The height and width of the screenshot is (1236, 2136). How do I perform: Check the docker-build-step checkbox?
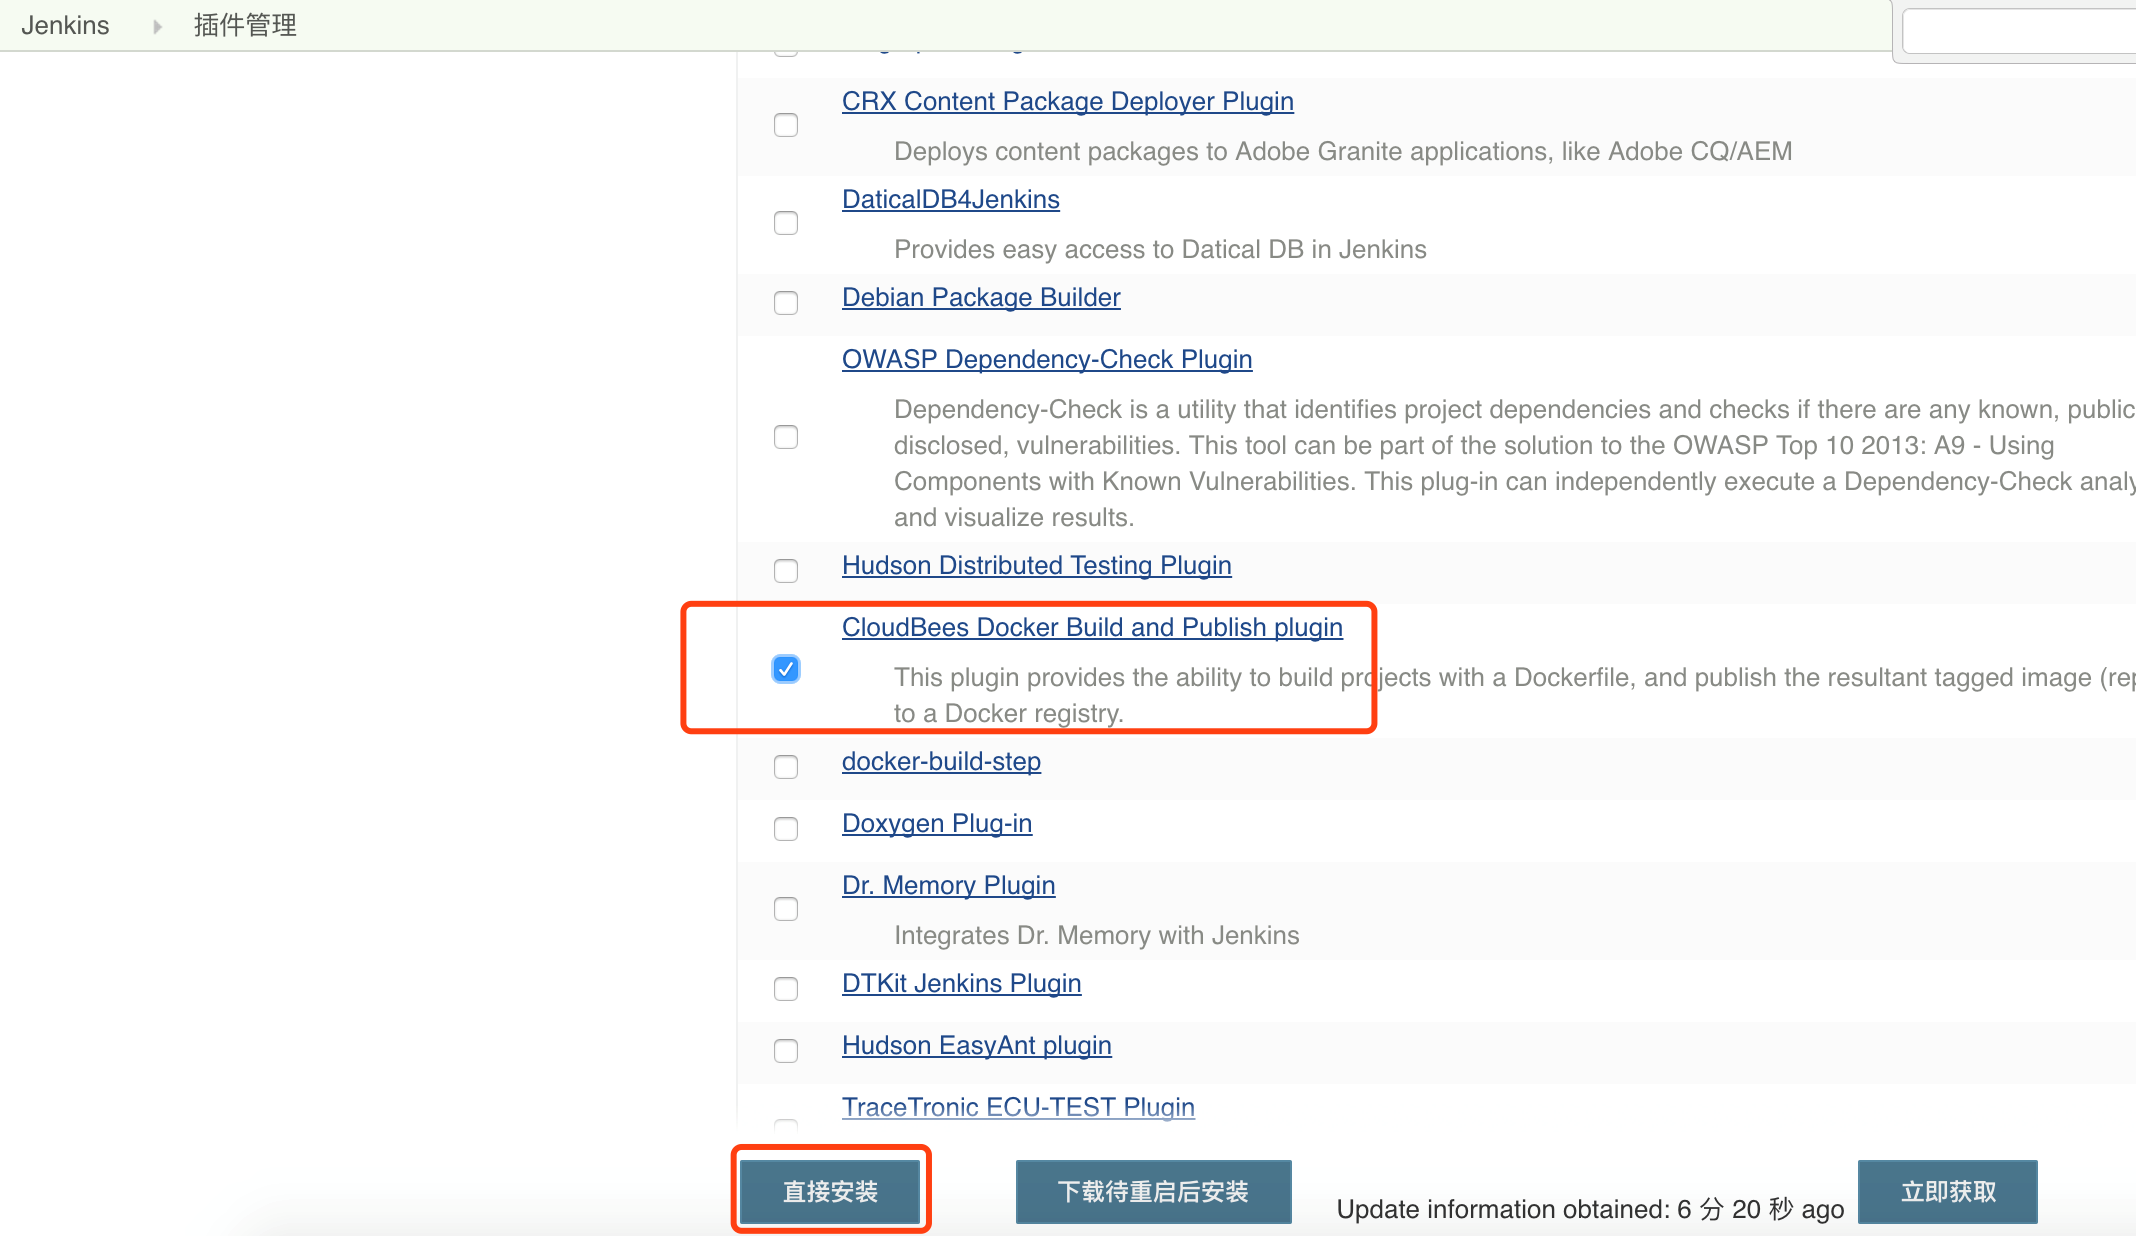point(786,767)
